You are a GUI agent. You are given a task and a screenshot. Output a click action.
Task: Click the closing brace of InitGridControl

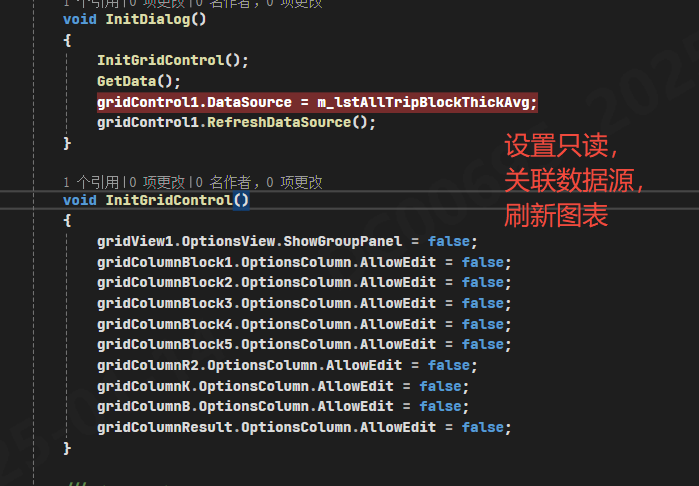tap(67, 448)
